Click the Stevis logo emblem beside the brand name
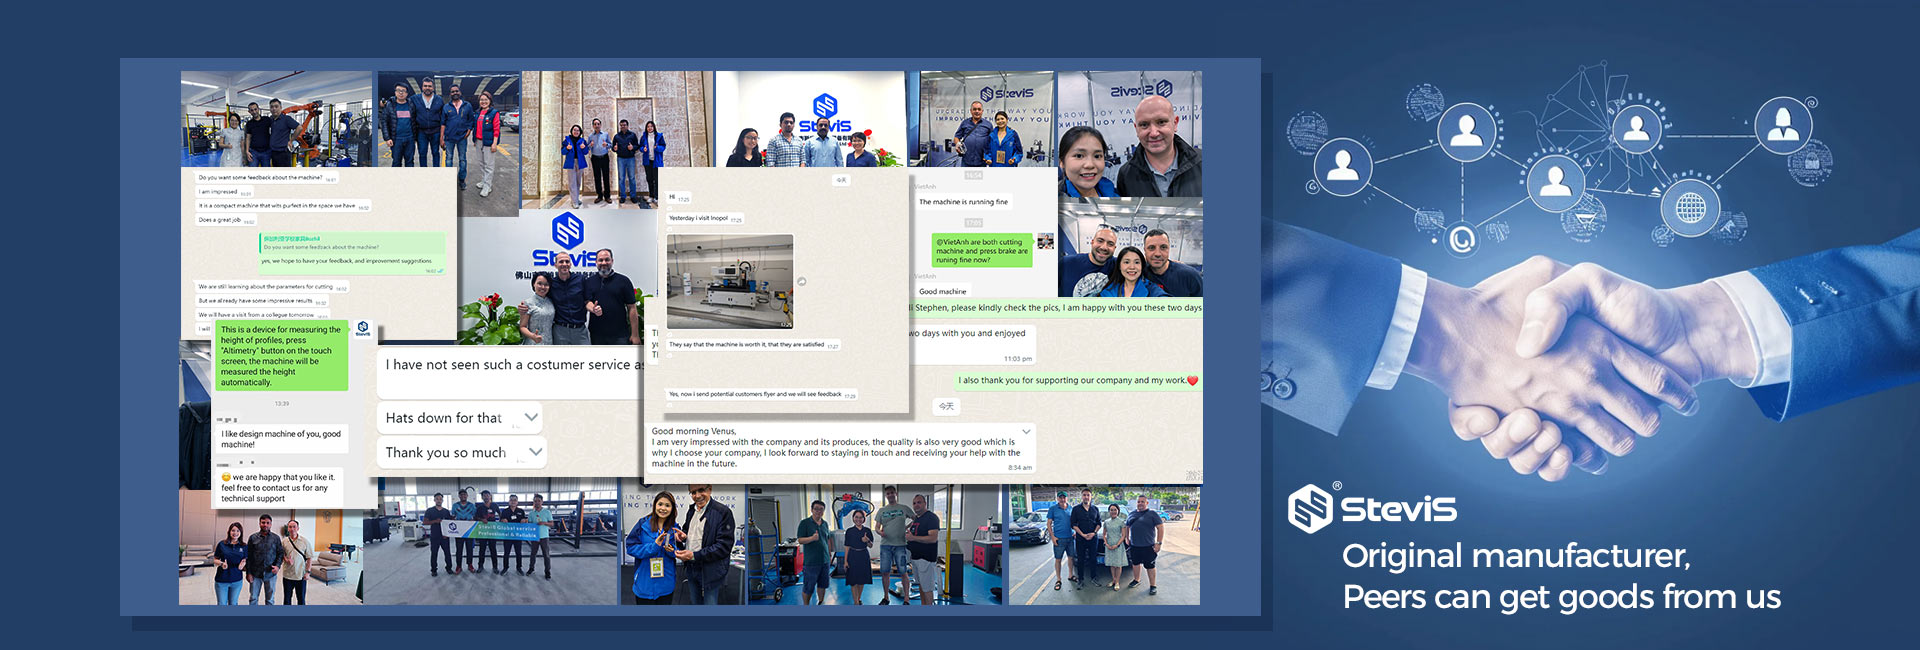This screenshot has width=1920, height=650. click(x=1310, y=508)
